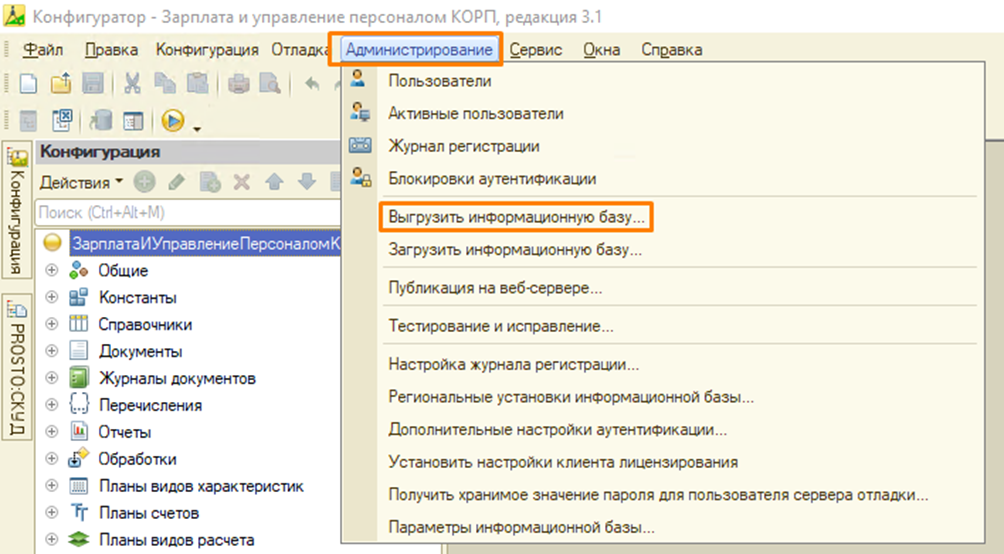Click the Move Up arrow in Конфигурация panel
Screen dimensions: 1004x554
[274, 182]
